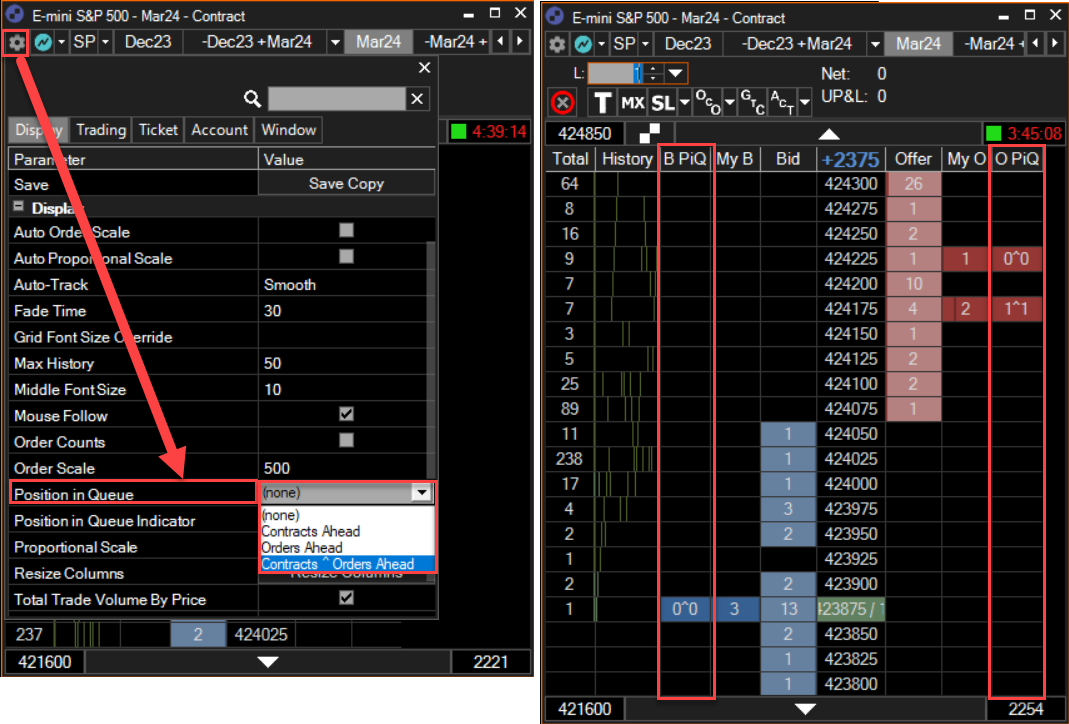The height and width of the screenshot is (724, 1069).
Task: Disable the Mouse Follow checkbox
Action: pyautogui.click(x=345, y=416)
